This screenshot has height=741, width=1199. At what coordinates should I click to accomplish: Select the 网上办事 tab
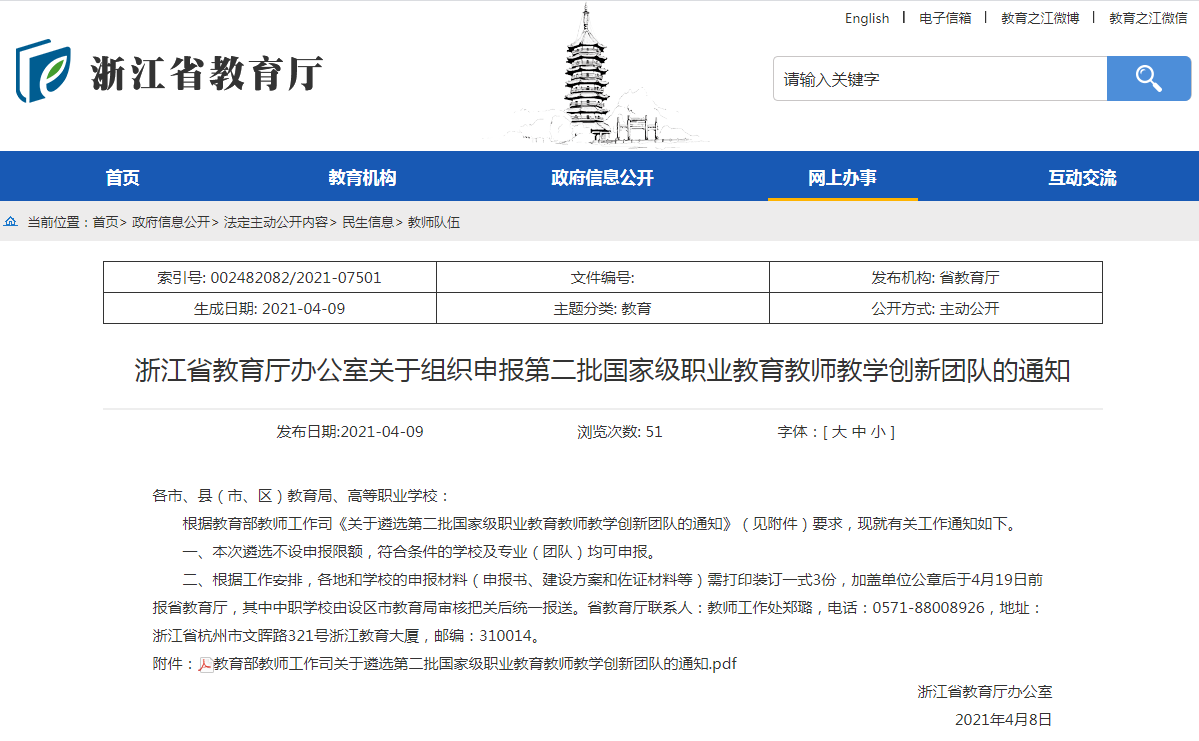pyautogui.click(x=842, y=176)
